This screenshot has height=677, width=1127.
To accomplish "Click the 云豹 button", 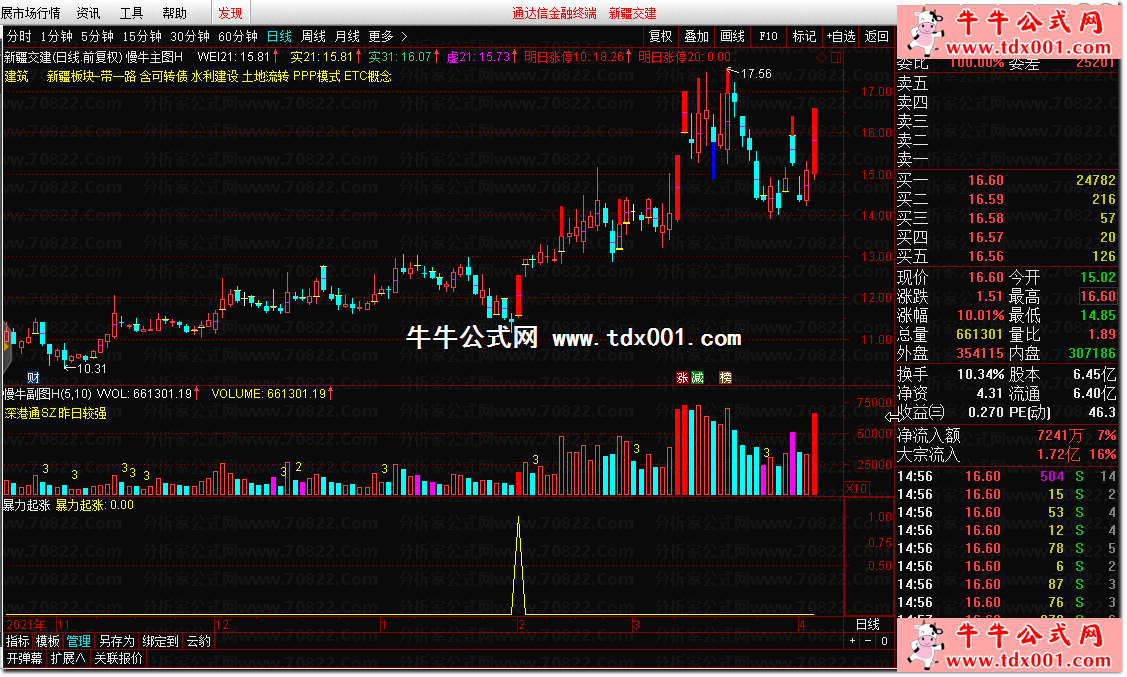I will pos(198,641).
